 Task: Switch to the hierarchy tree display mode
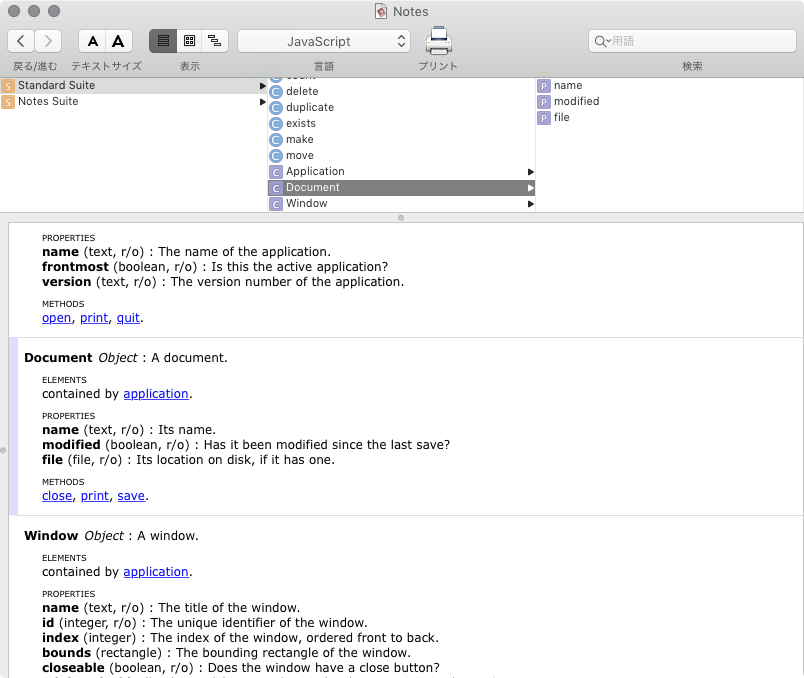click(215, 41)
